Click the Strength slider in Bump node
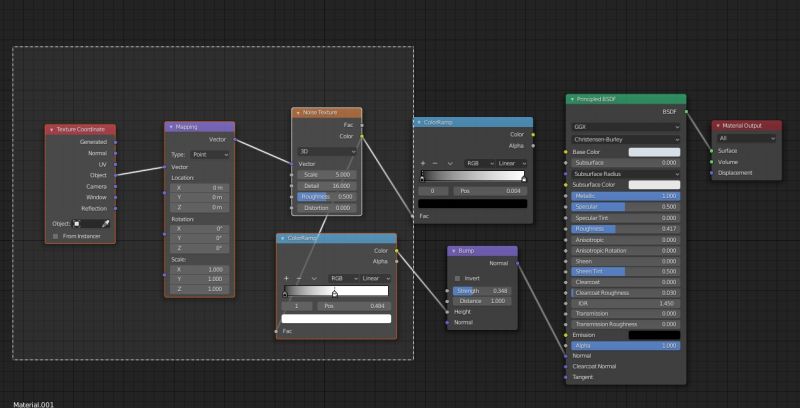Viewport: 800px width, 408px height. [482, 291]
